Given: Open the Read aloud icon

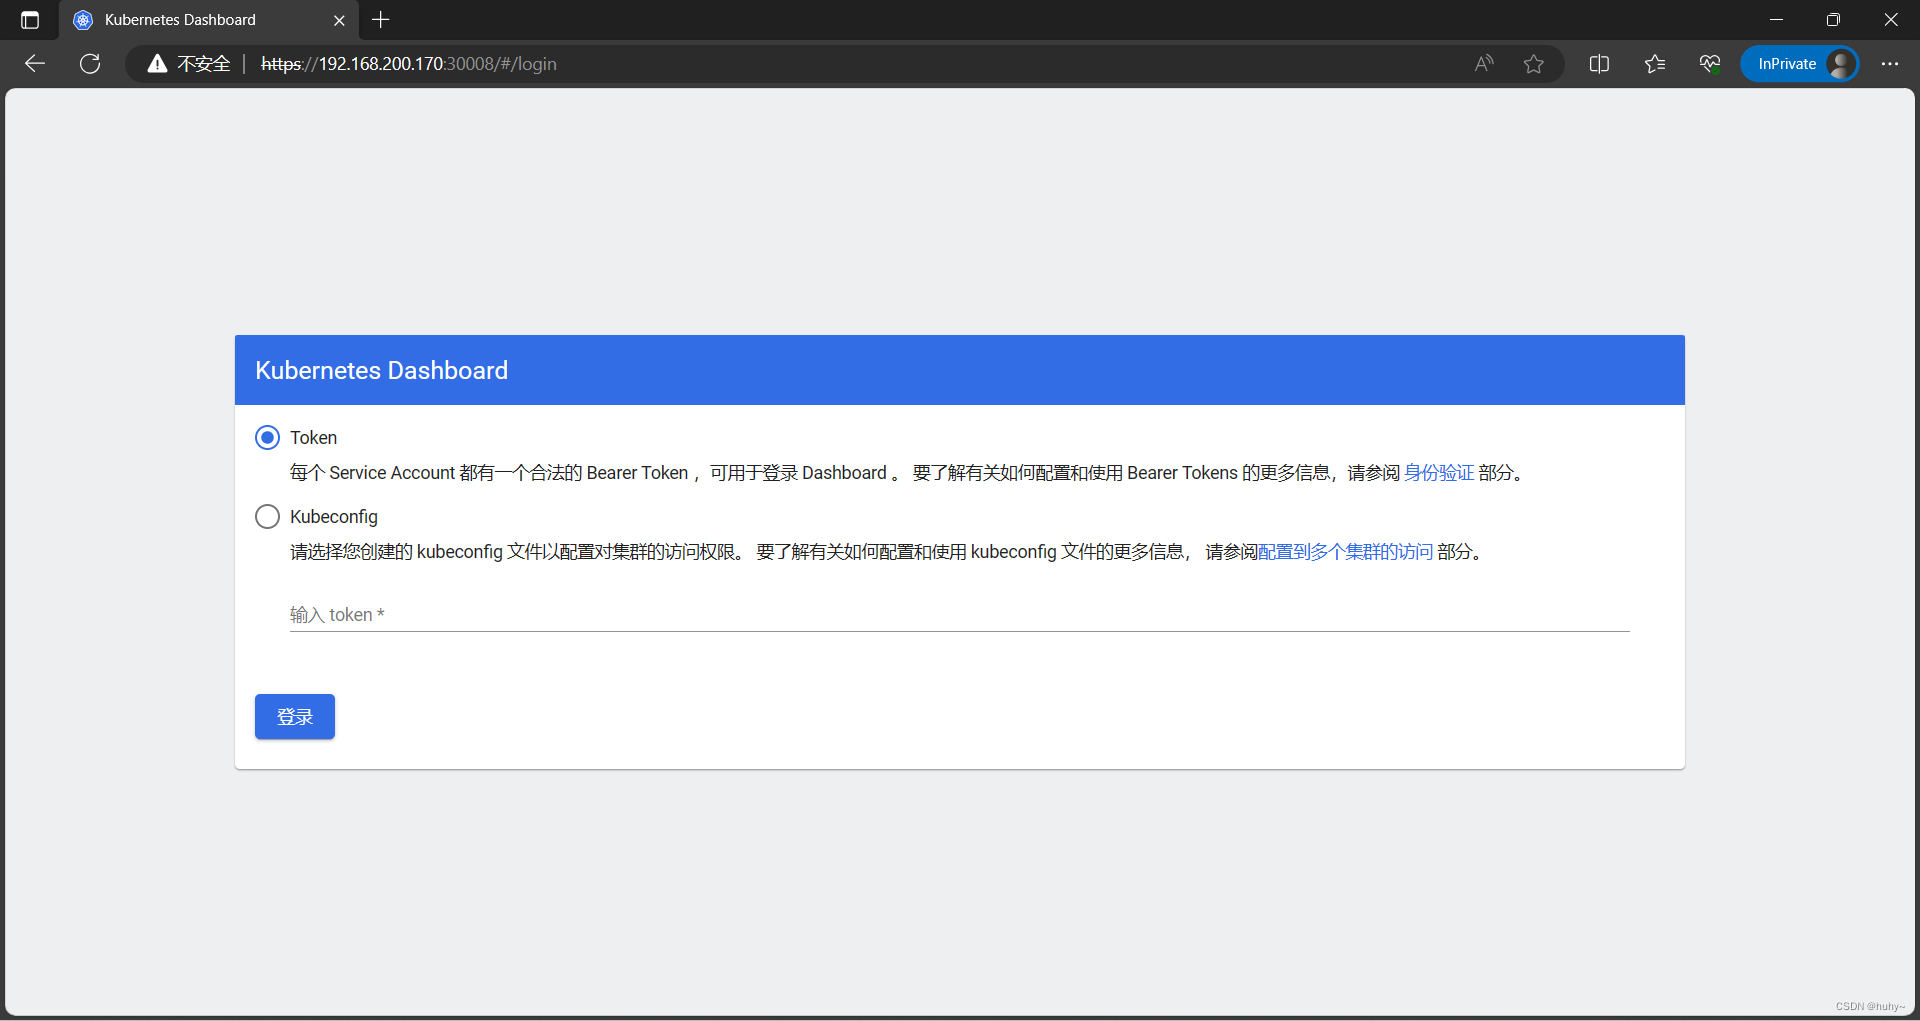Looking at the screenshot, I should (1484, 64).
